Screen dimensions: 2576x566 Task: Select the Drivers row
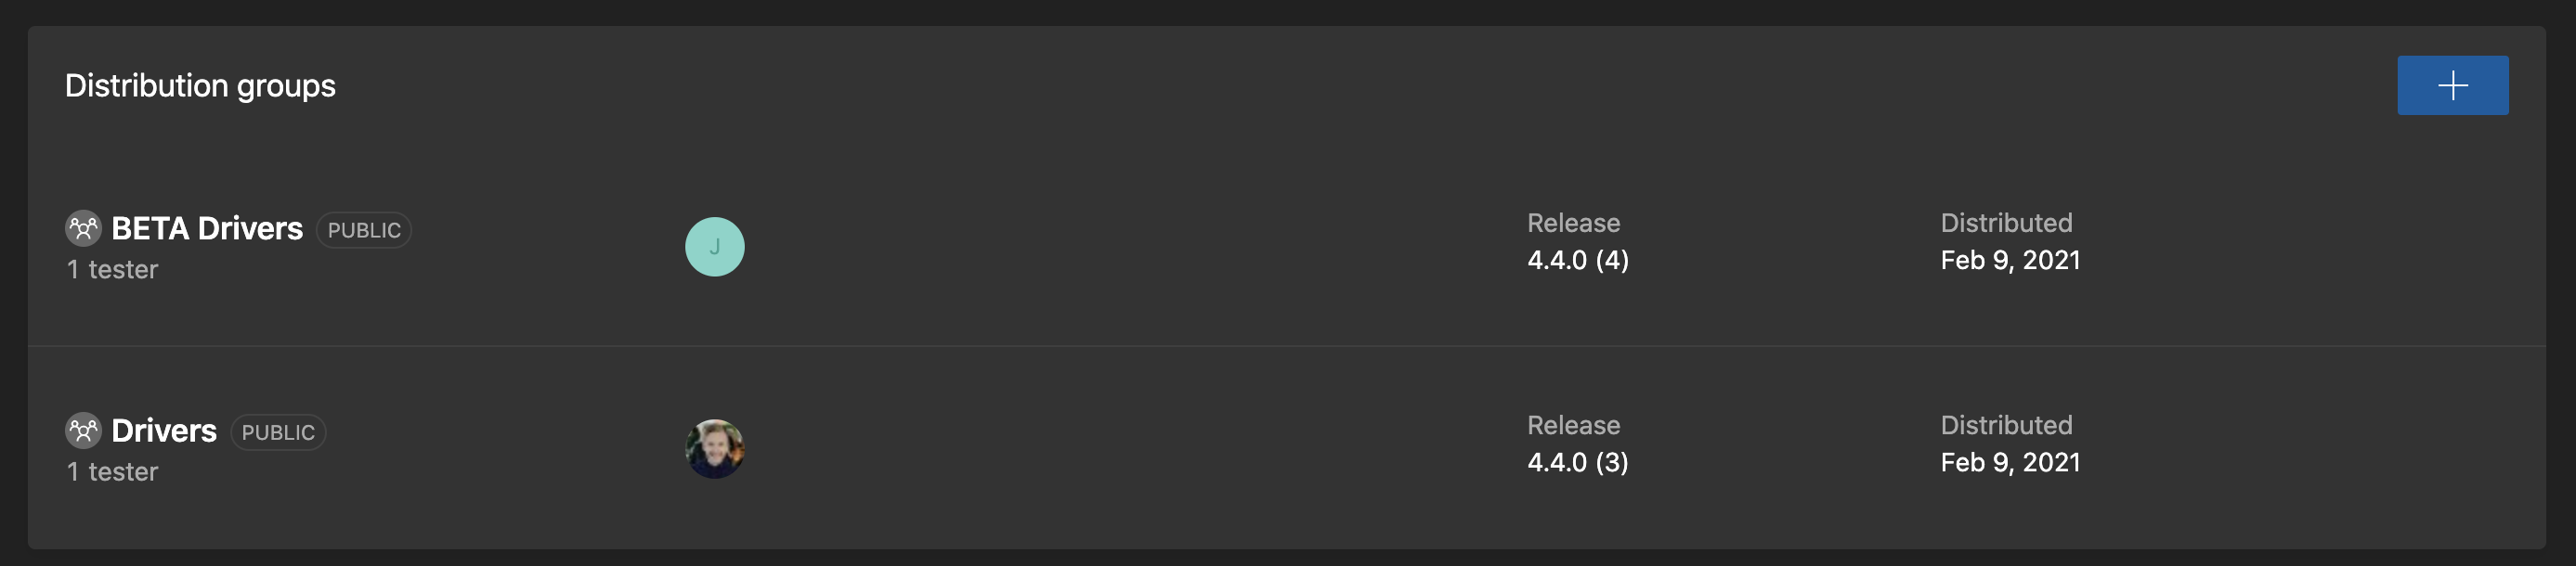point(1100,448)
